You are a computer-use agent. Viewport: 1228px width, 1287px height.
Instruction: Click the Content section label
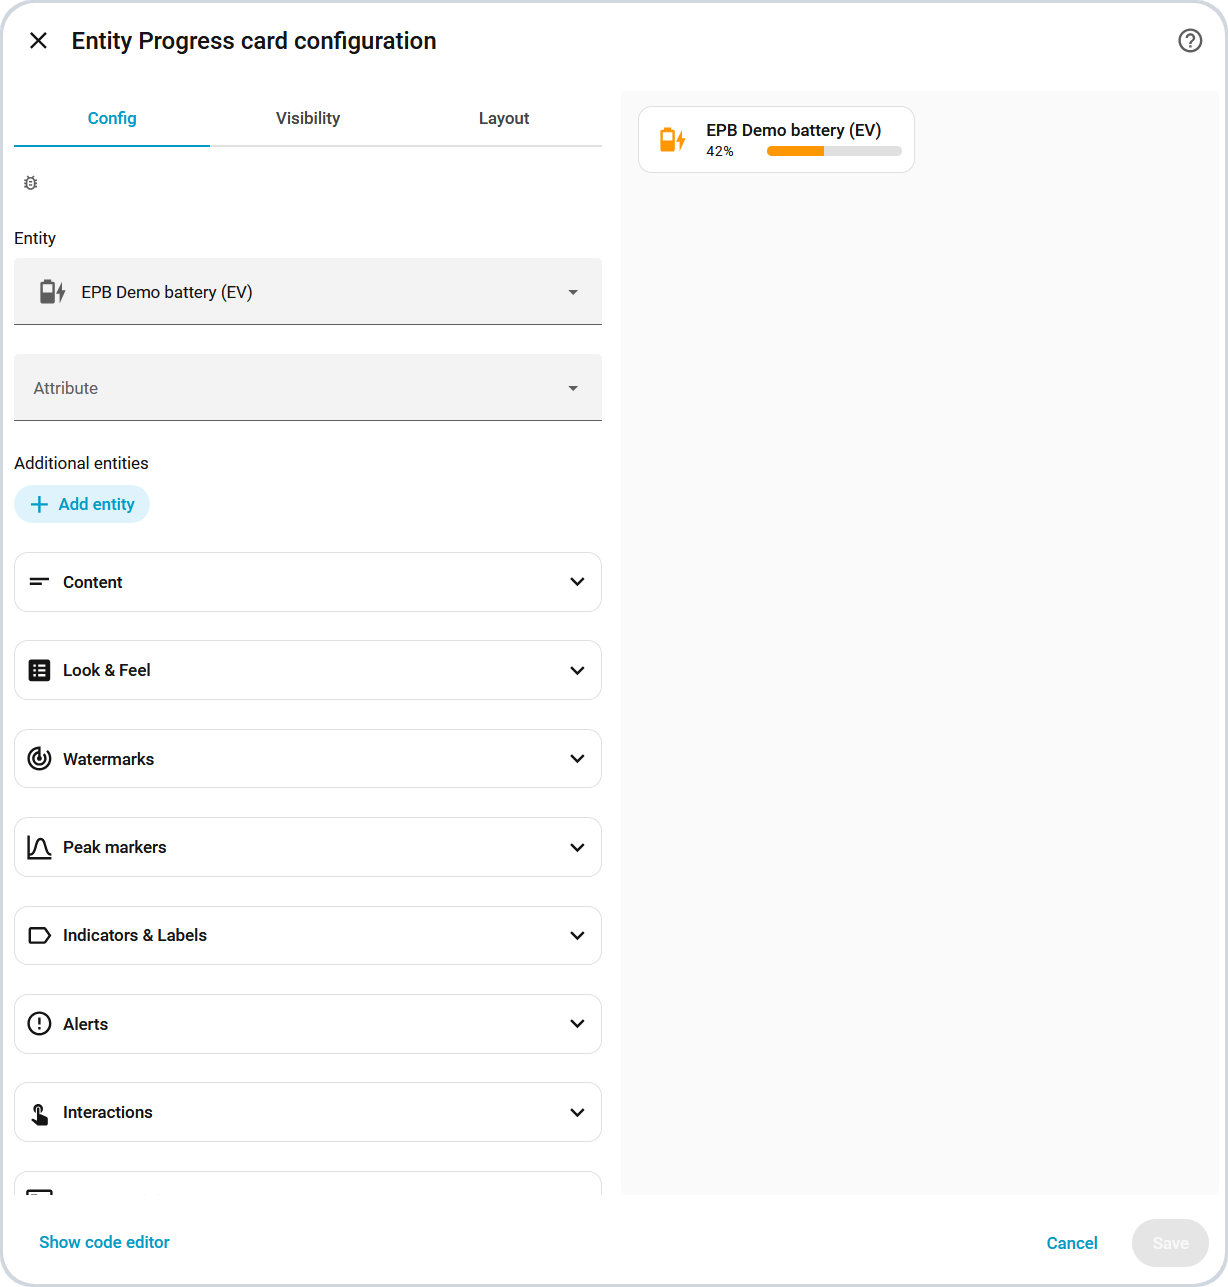tap(93, 582)
